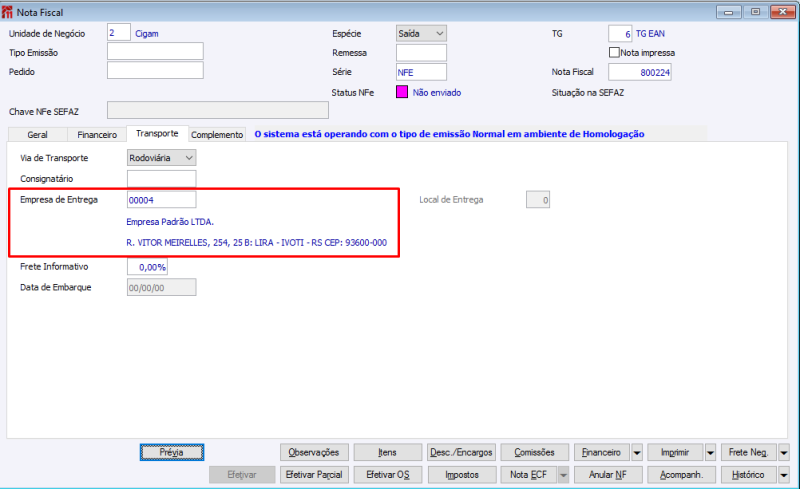This screenshot has width=800, height=489.
Task: Click the TG field with value 6
Action: tap(620, 34)
